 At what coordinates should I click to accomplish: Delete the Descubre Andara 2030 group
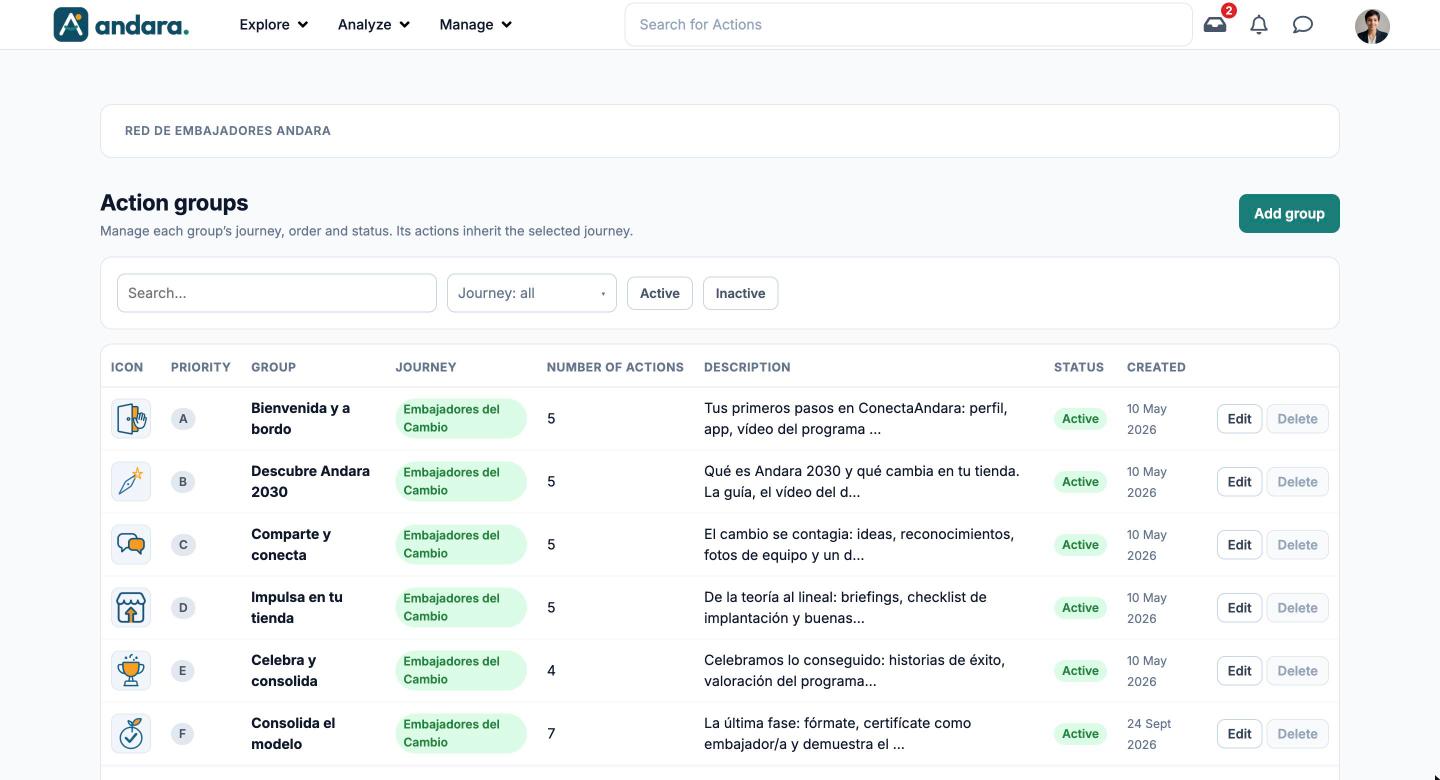point(1298,482)
